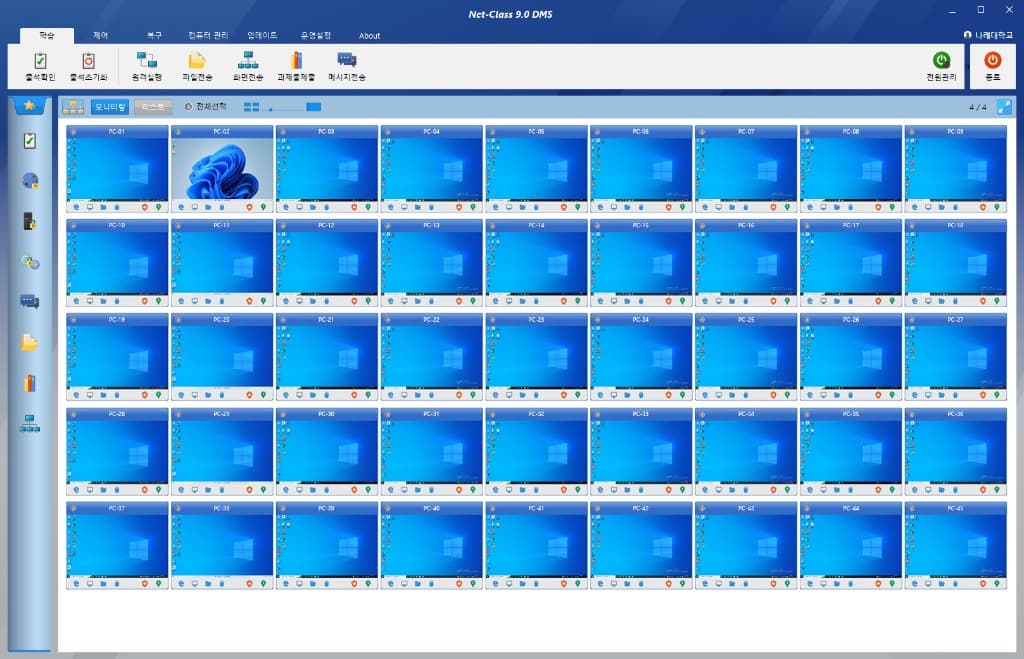Switch to 복구 tab
Screen dimensions: 1024x659
(154, 35)
